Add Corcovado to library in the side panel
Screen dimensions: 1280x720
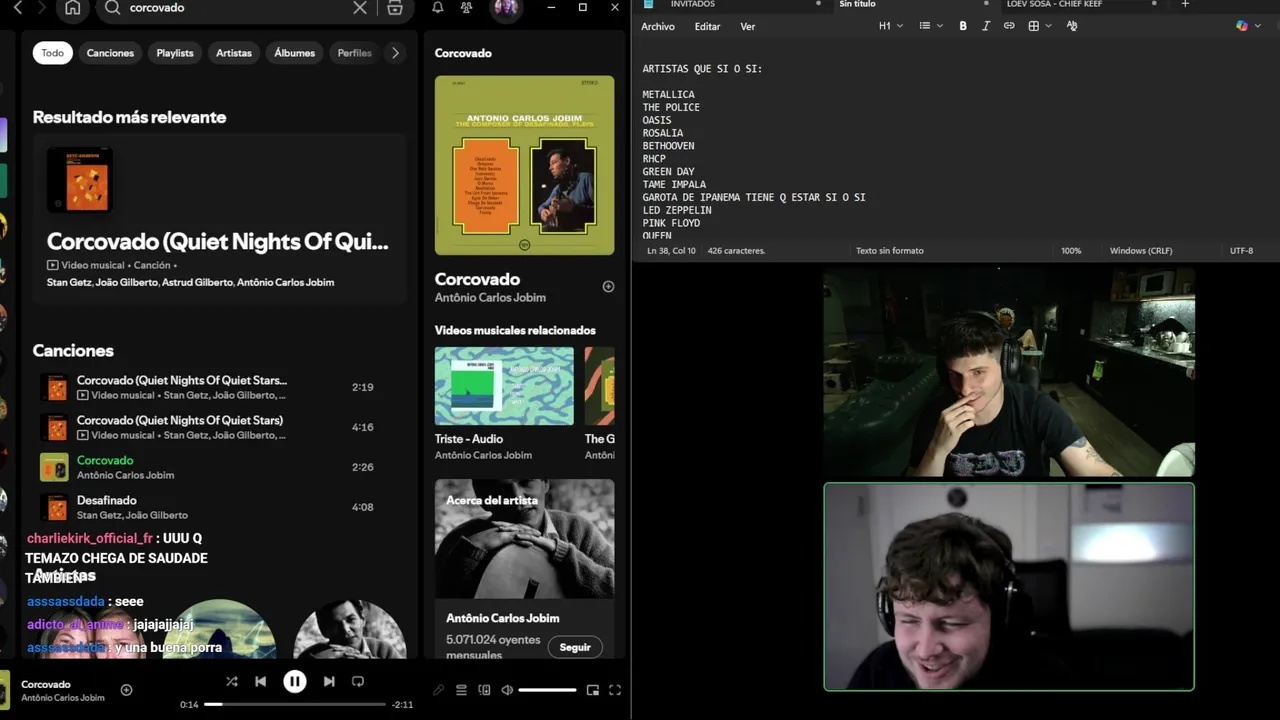pyautogui.click(x=608, y=286)
